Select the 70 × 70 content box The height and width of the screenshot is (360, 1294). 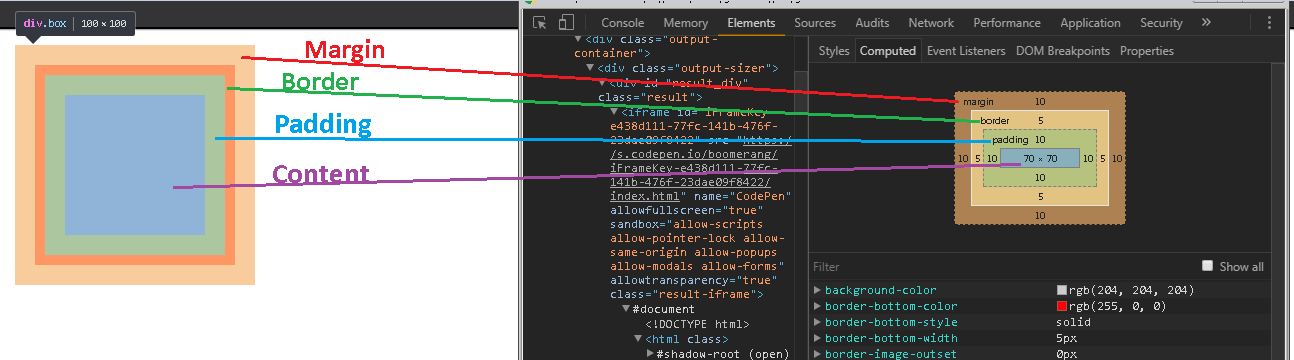(x=1040, y=158)
